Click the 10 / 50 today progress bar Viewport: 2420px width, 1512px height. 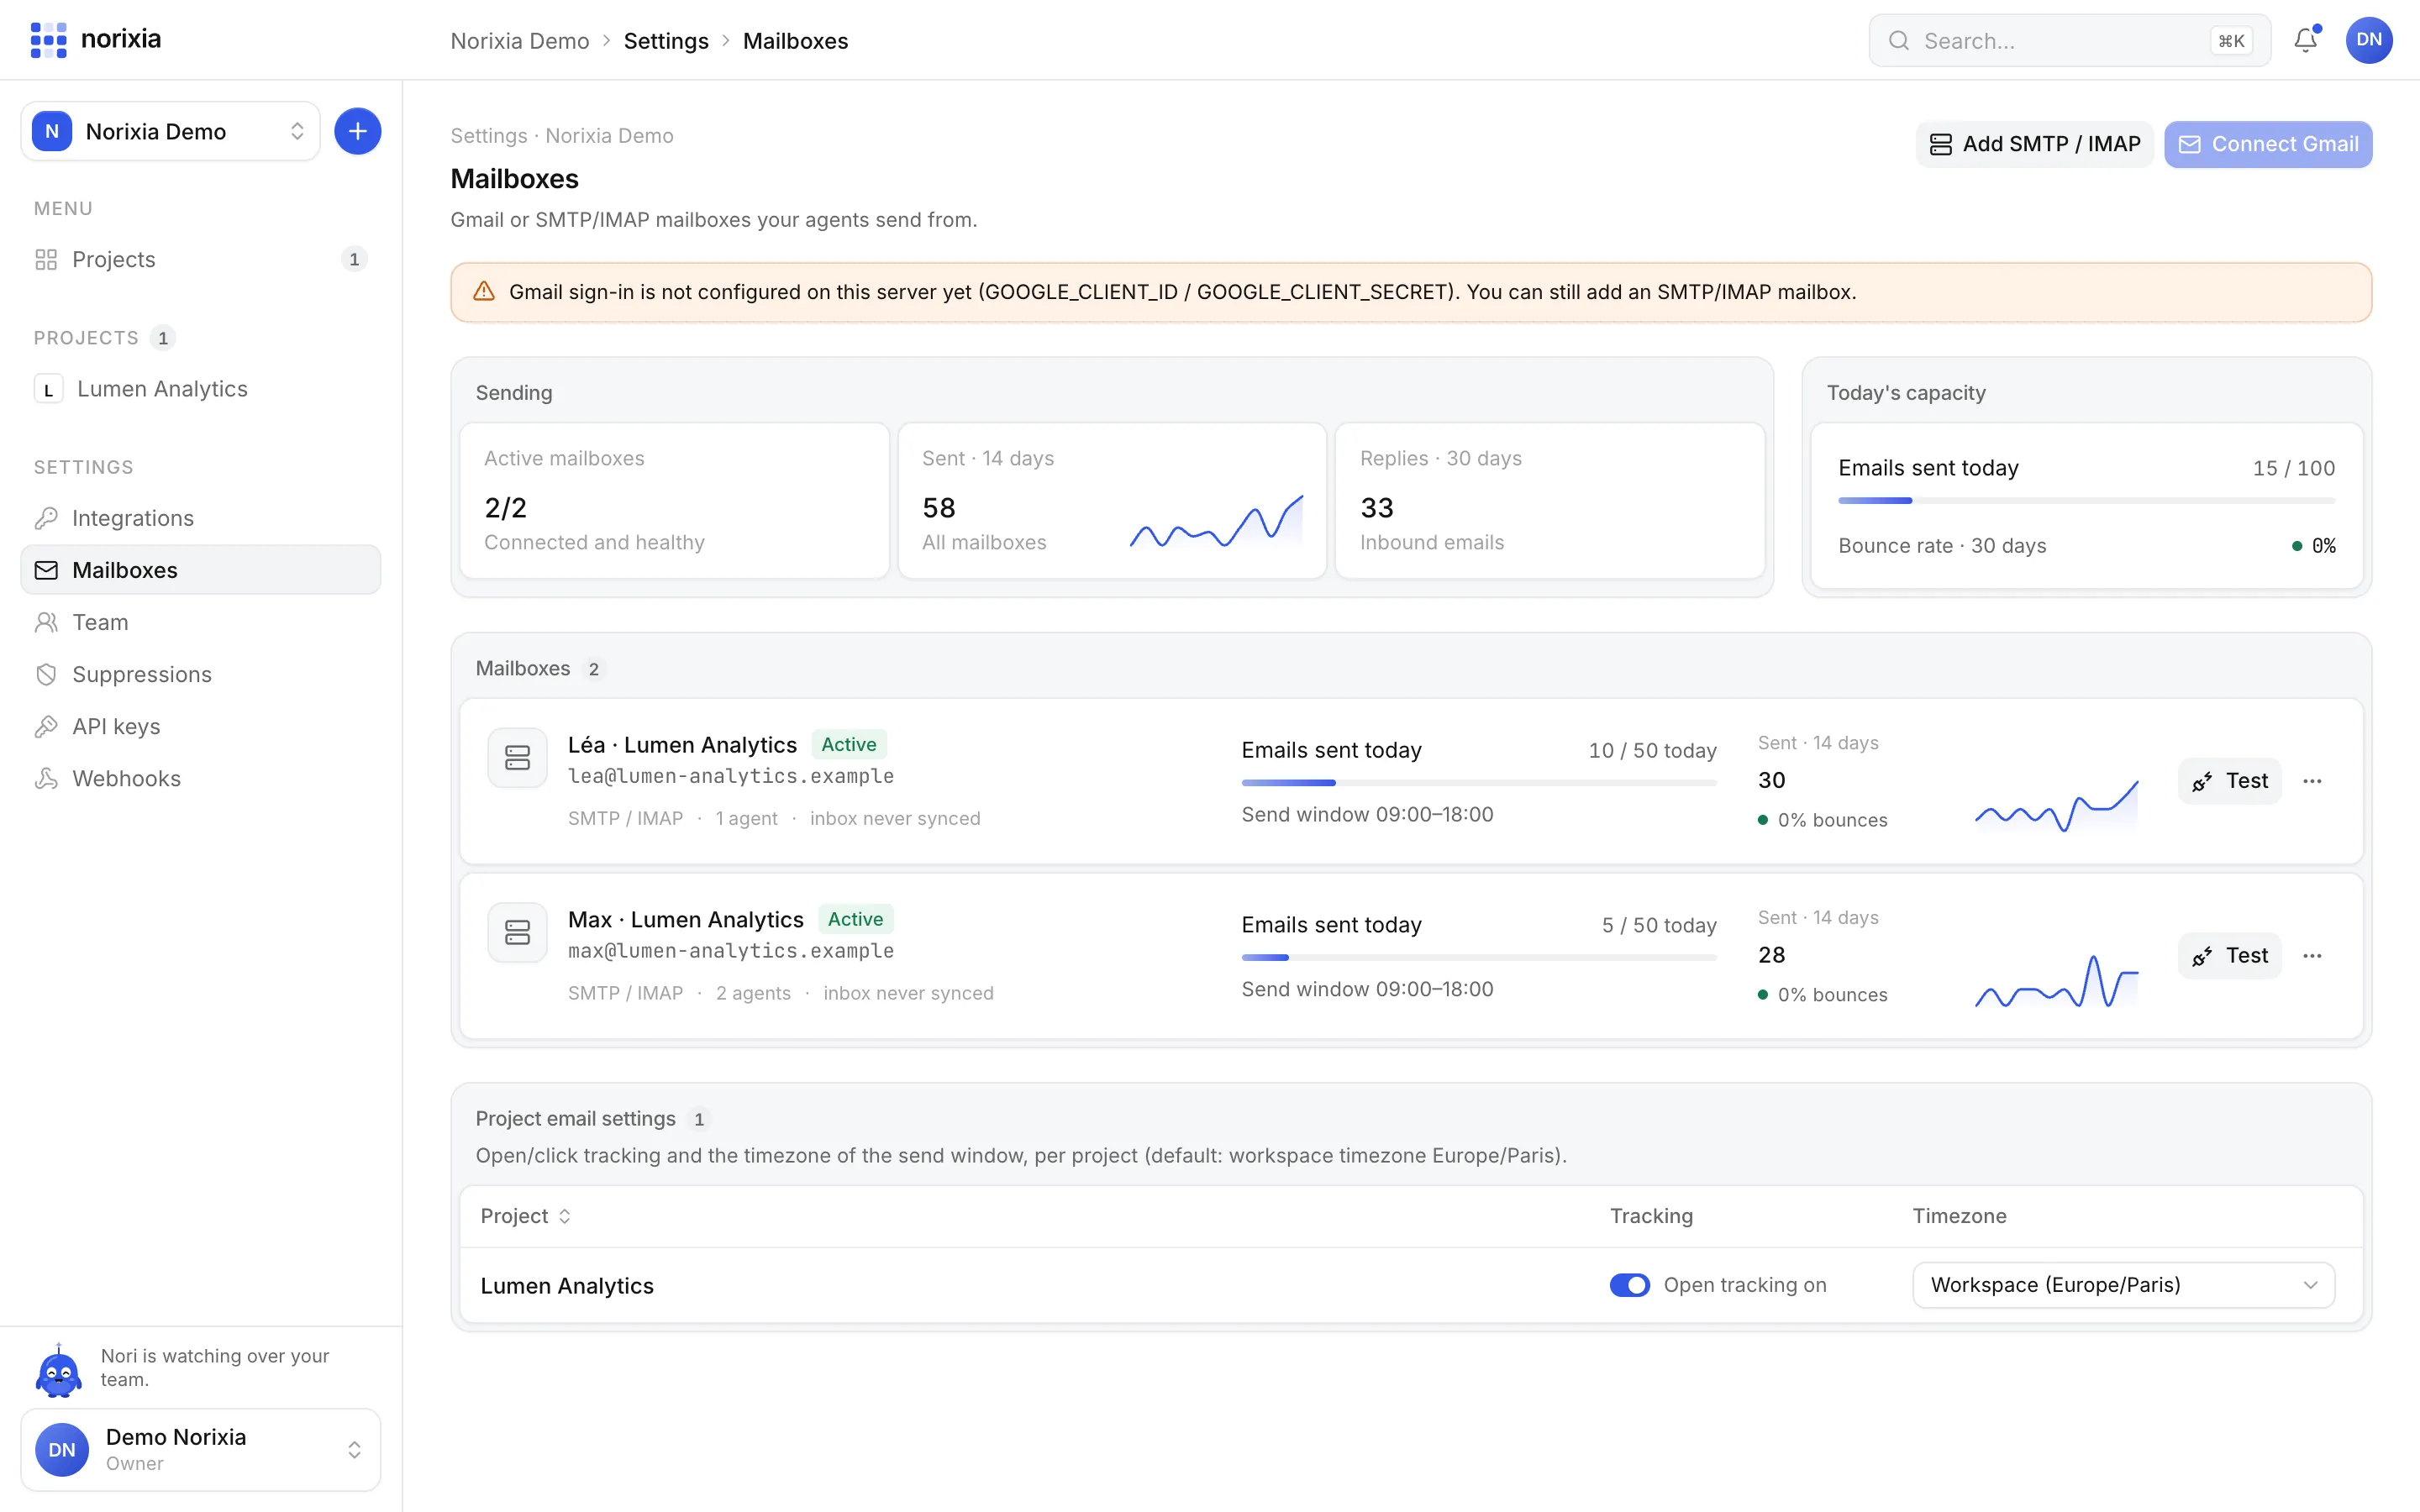[x=1479, y=782]
